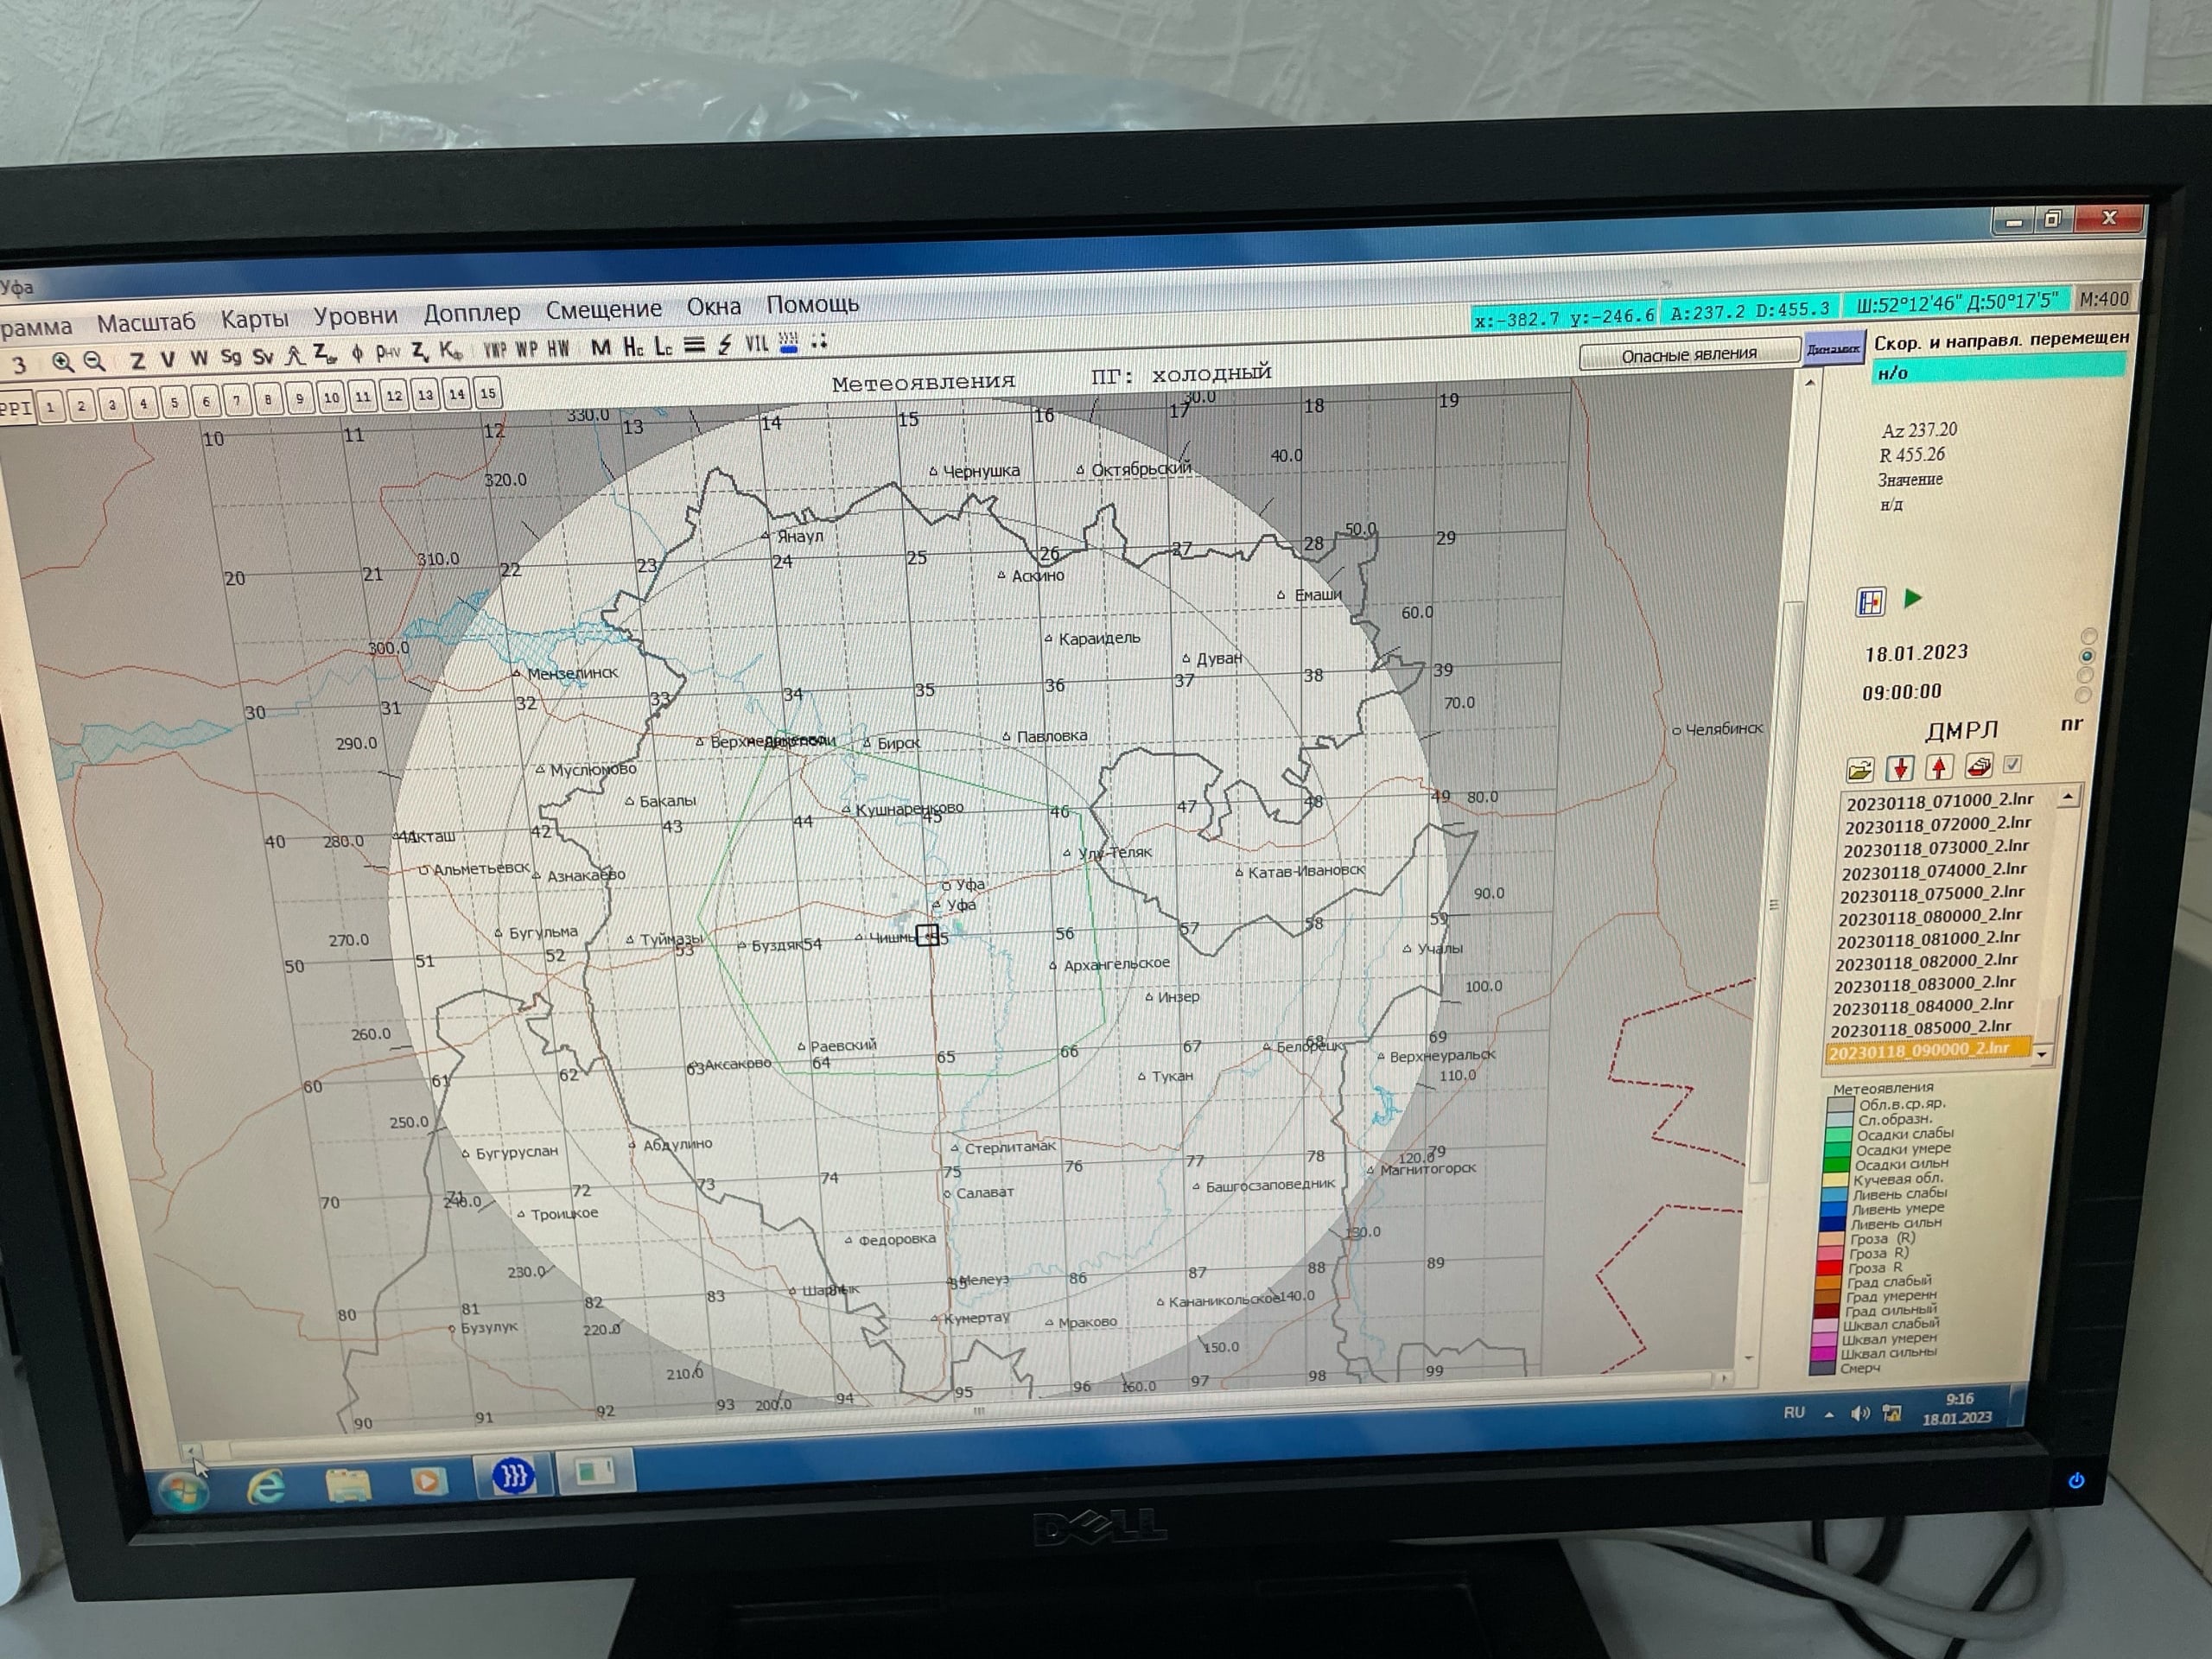The width and height of the screenshot is (2212, 1659).
Task: Open the Карты menu
Action: [x=254, y=319]
